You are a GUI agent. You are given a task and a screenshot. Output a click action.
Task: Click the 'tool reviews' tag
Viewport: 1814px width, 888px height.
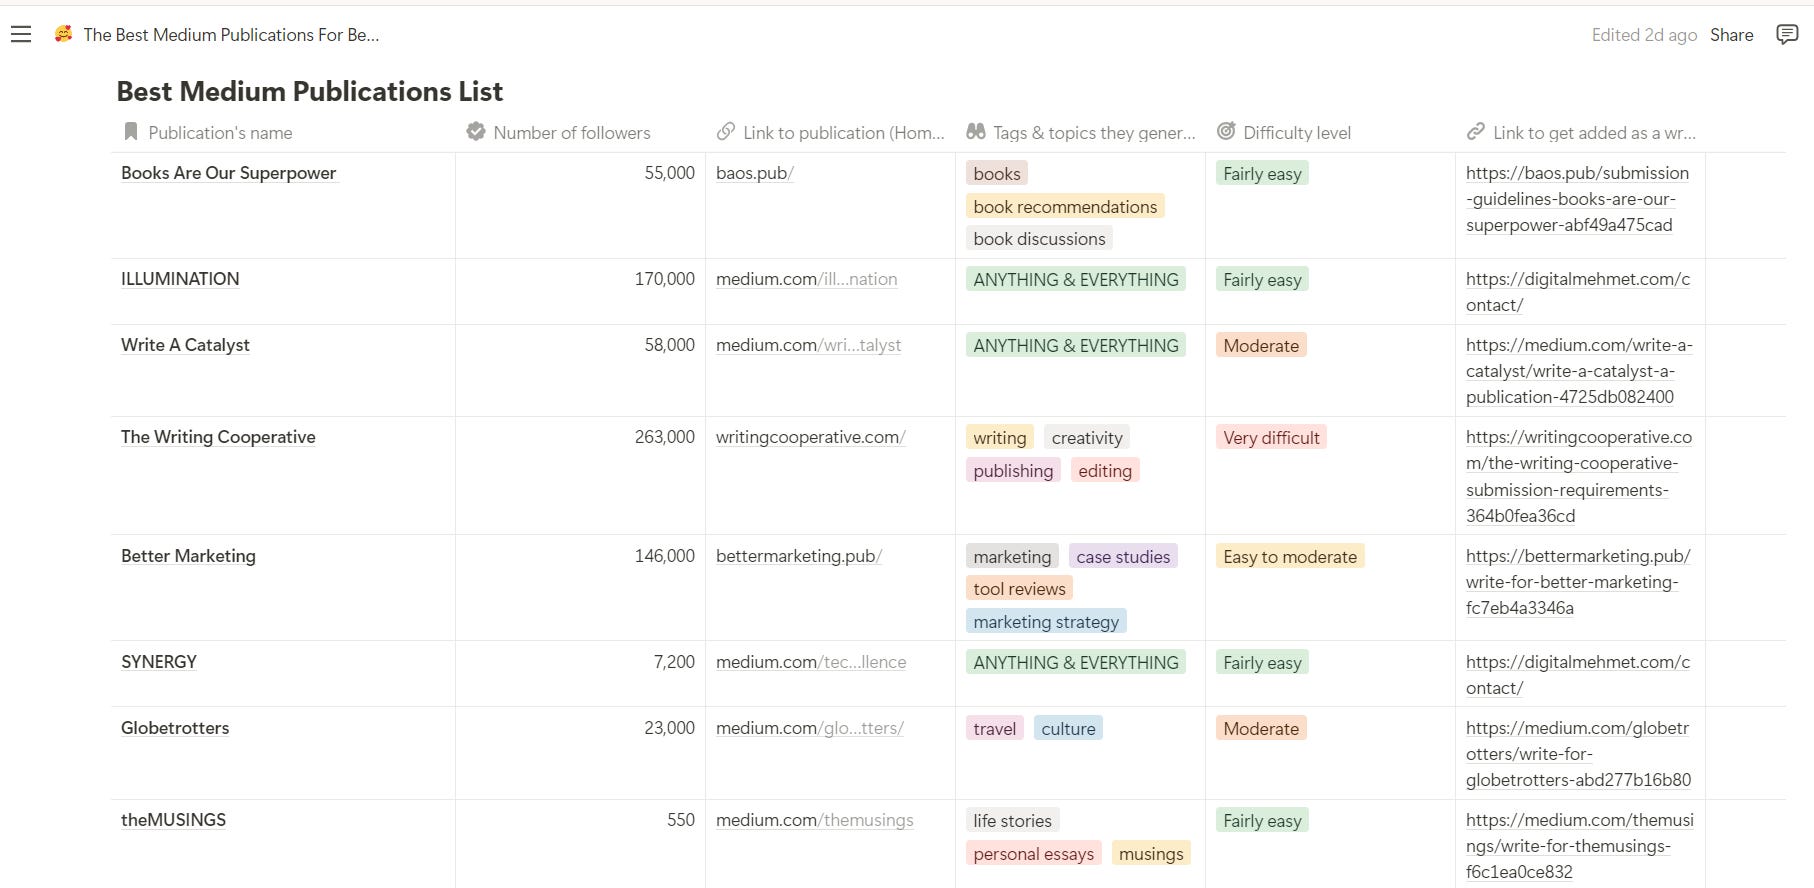click(1019, 589)
